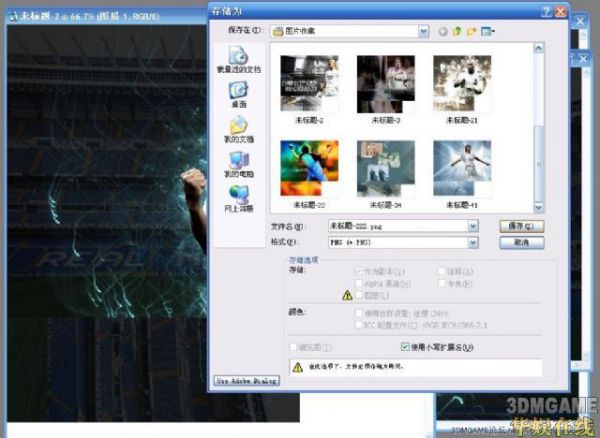Uncheck 使用小写扩展名 option
This screenshot has height=438, width=600.
[405, 347]
